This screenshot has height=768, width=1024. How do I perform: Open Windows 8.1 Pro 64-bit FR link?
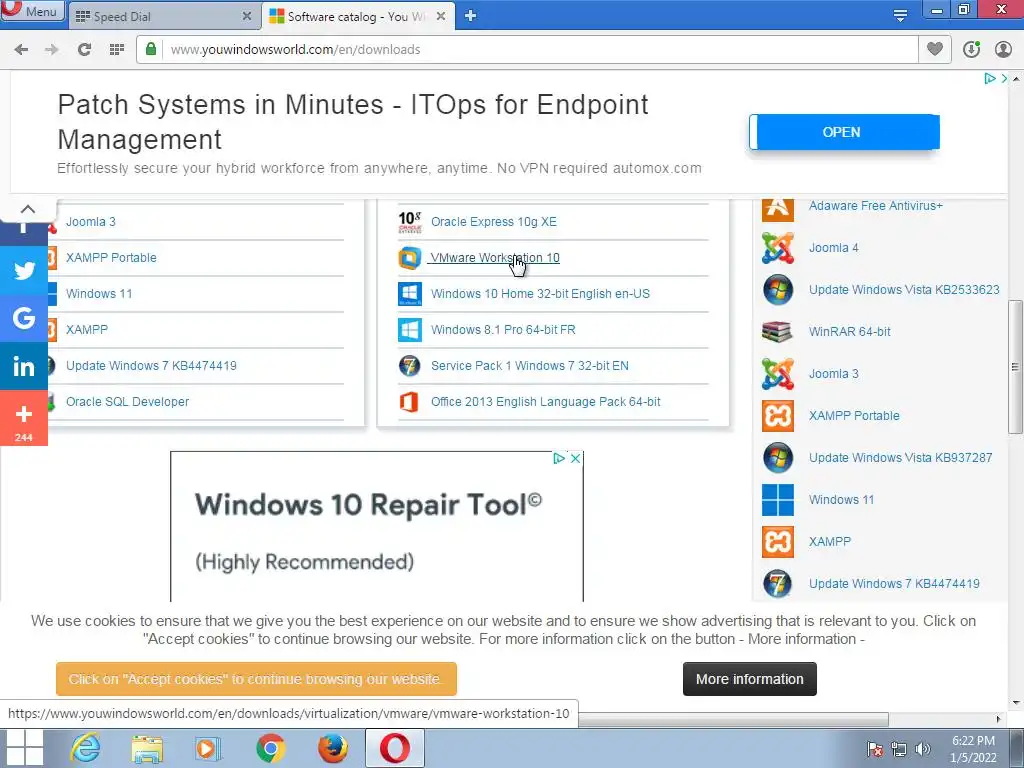504,330
